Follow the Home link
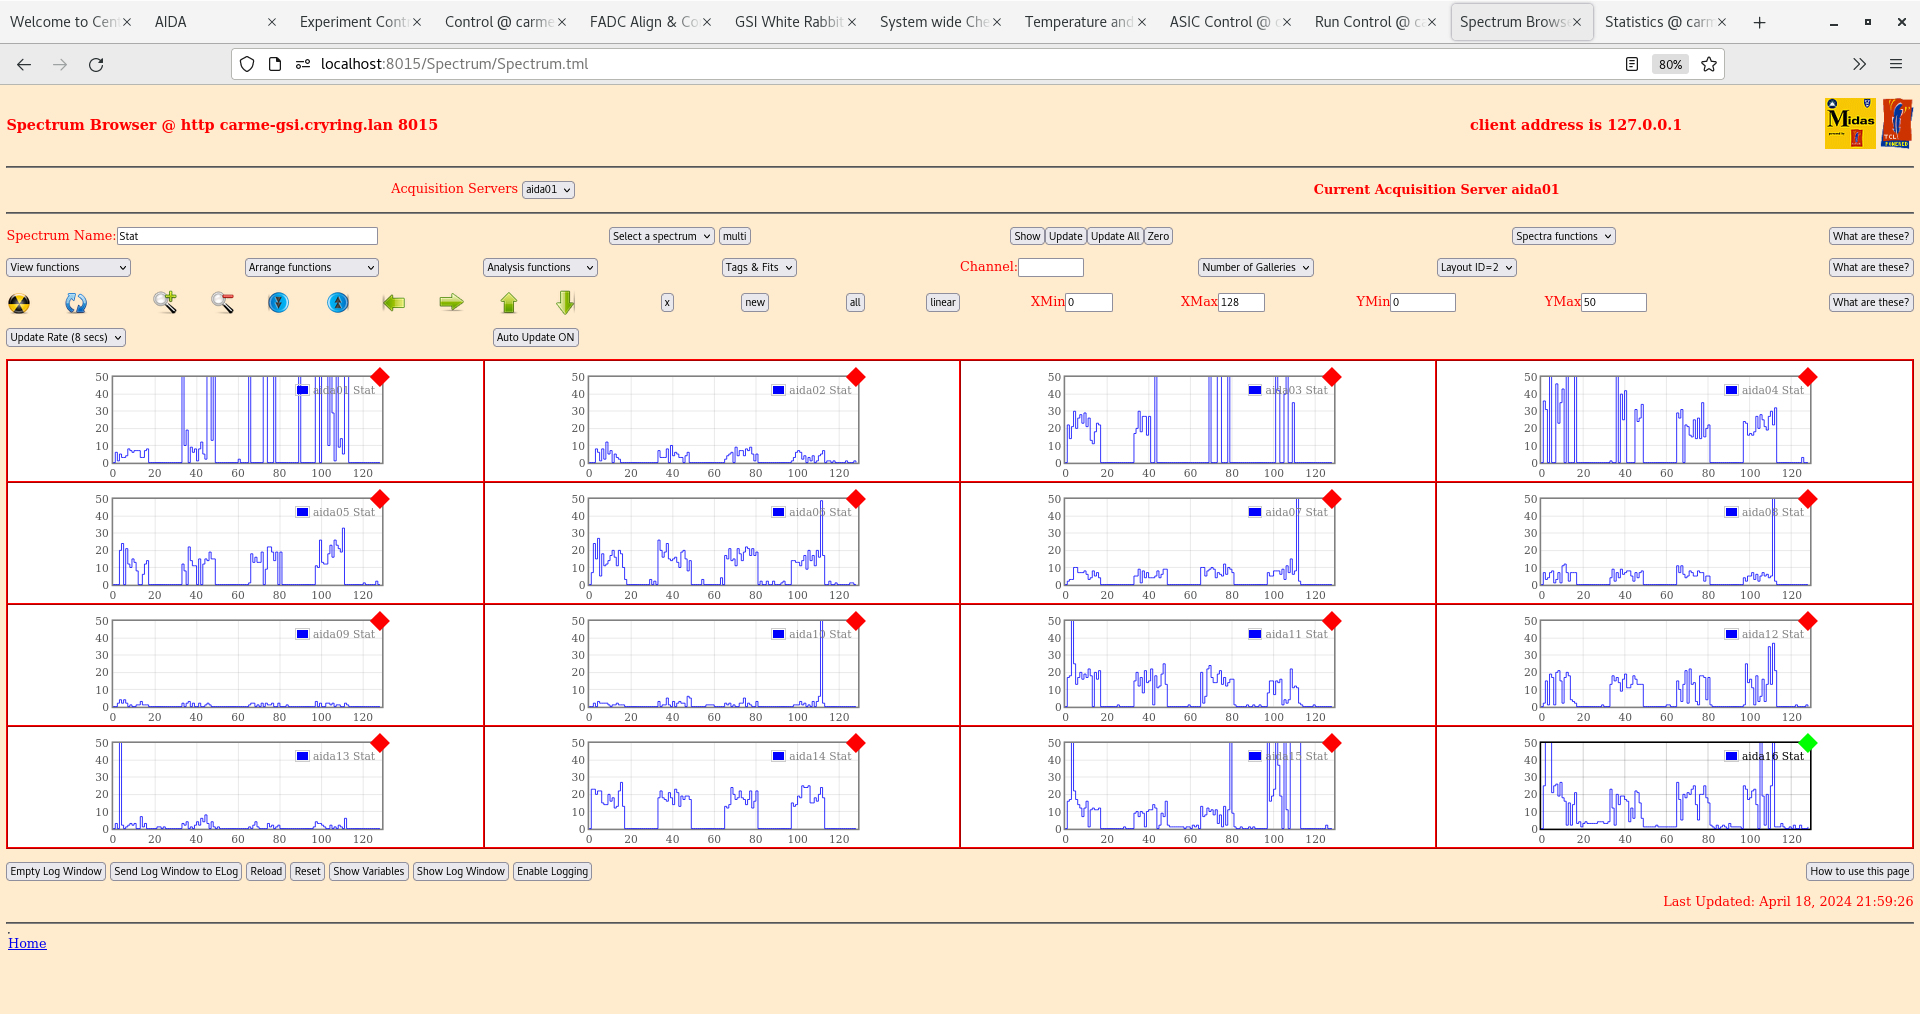Screen dimensions: 1920x1014 pos(27,943)
